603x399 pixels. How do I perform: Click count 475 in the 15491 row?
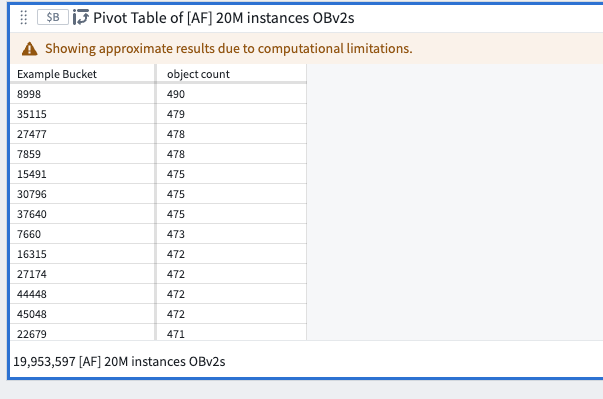point(232,174)
